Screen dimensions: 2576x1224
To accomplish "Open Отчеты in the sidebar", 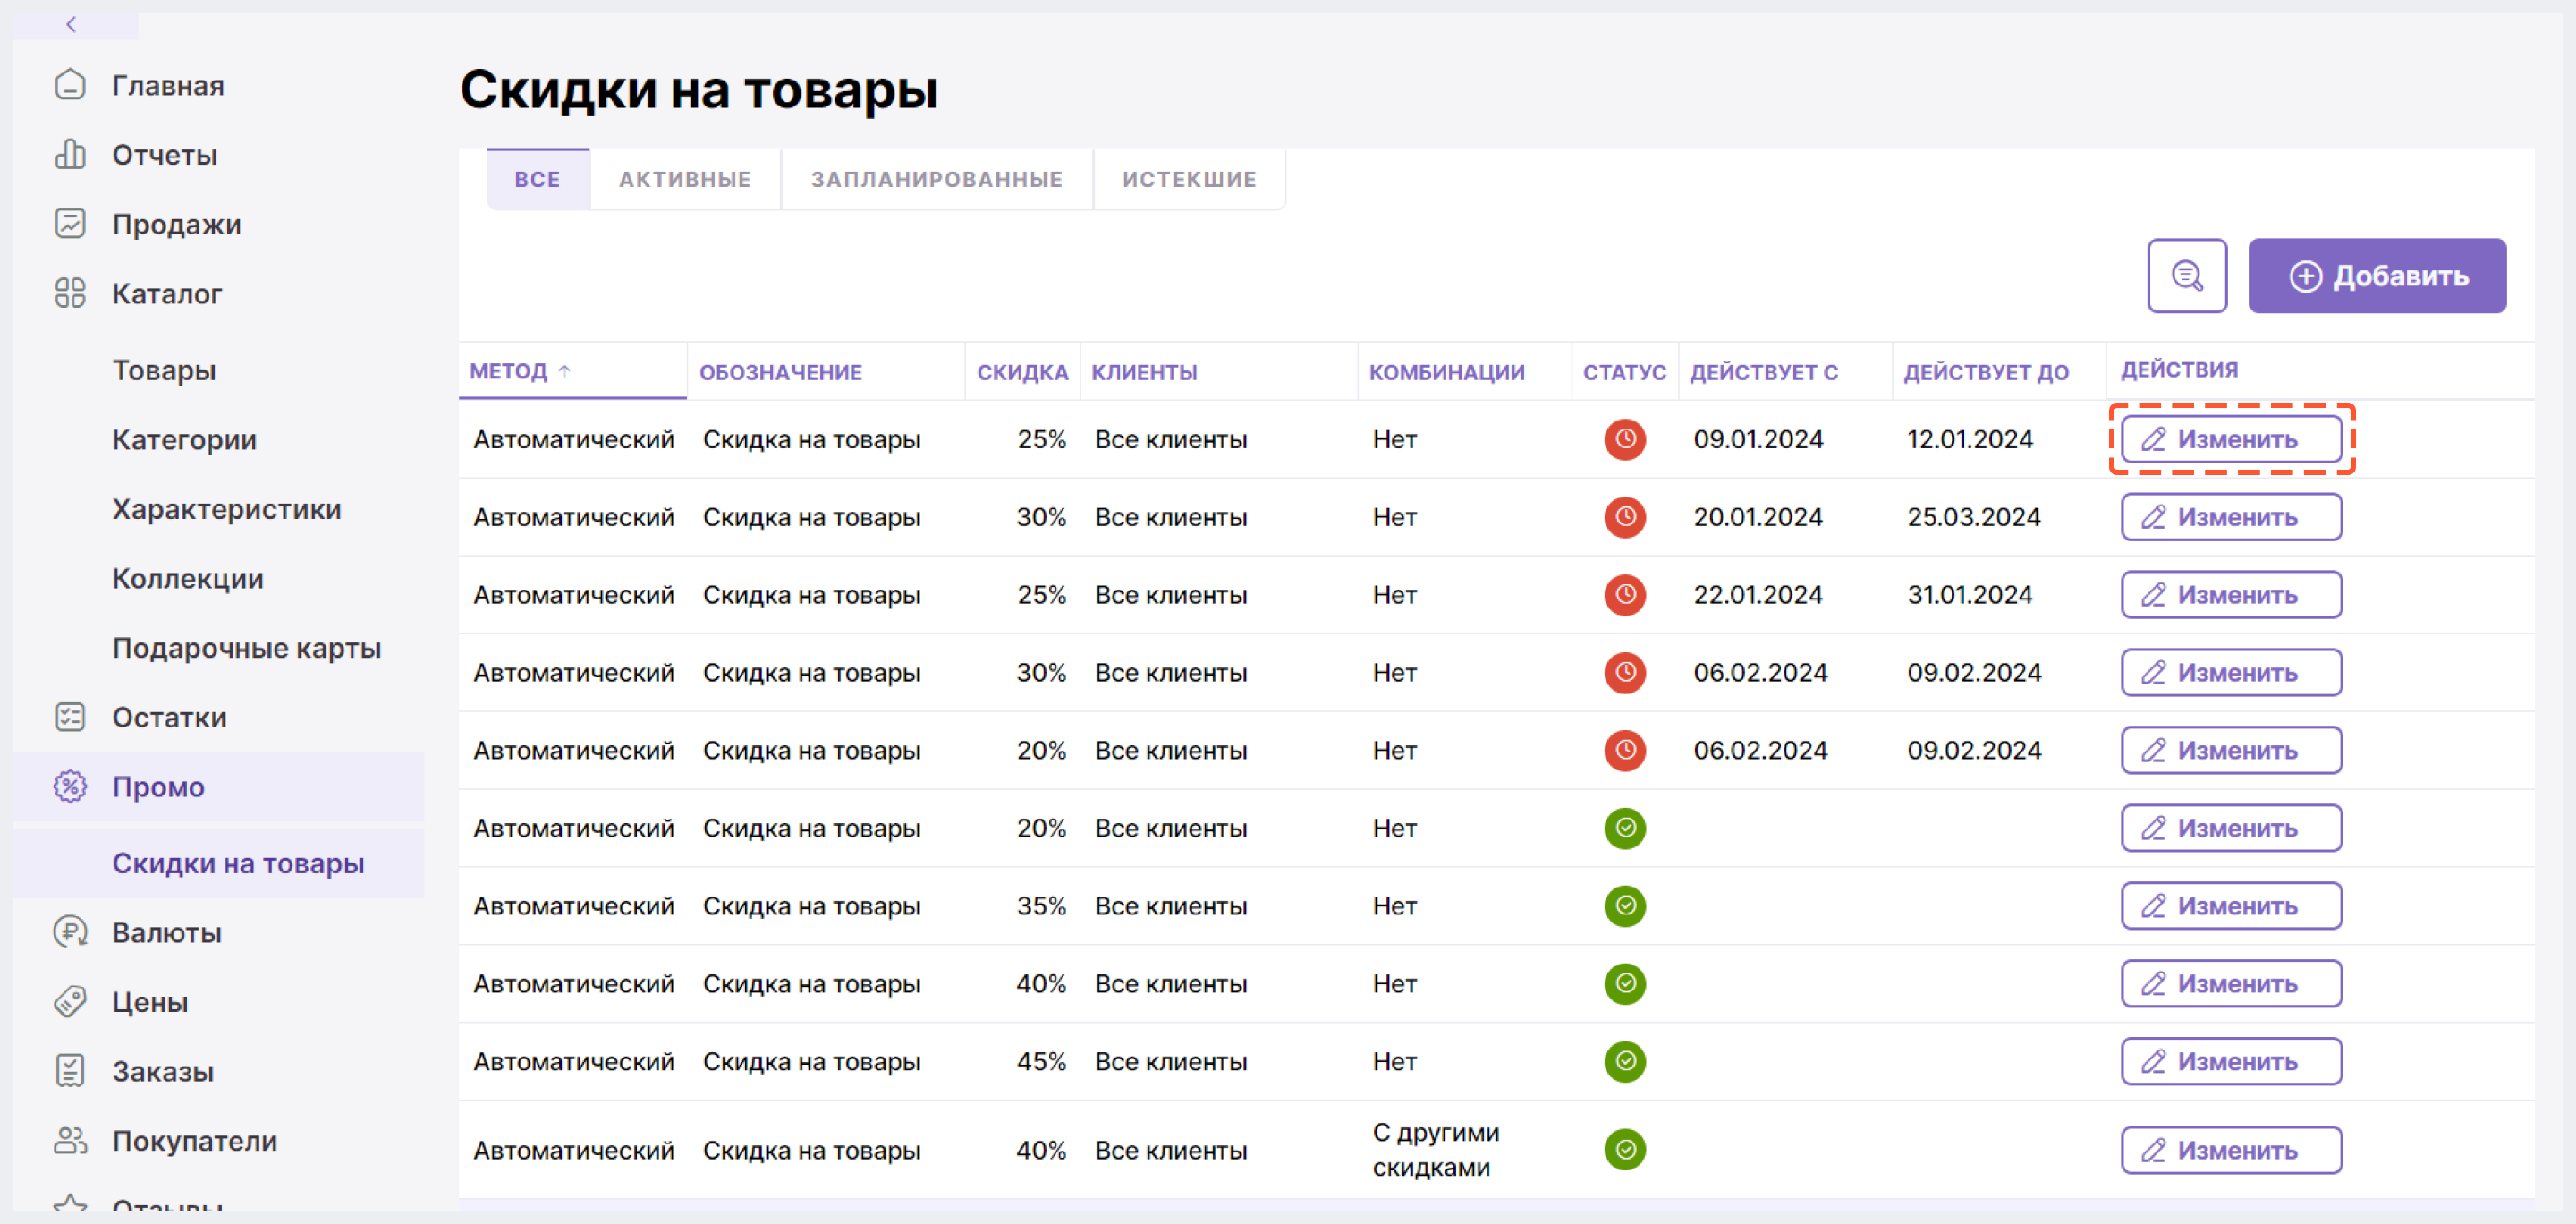I will [164, 154].
